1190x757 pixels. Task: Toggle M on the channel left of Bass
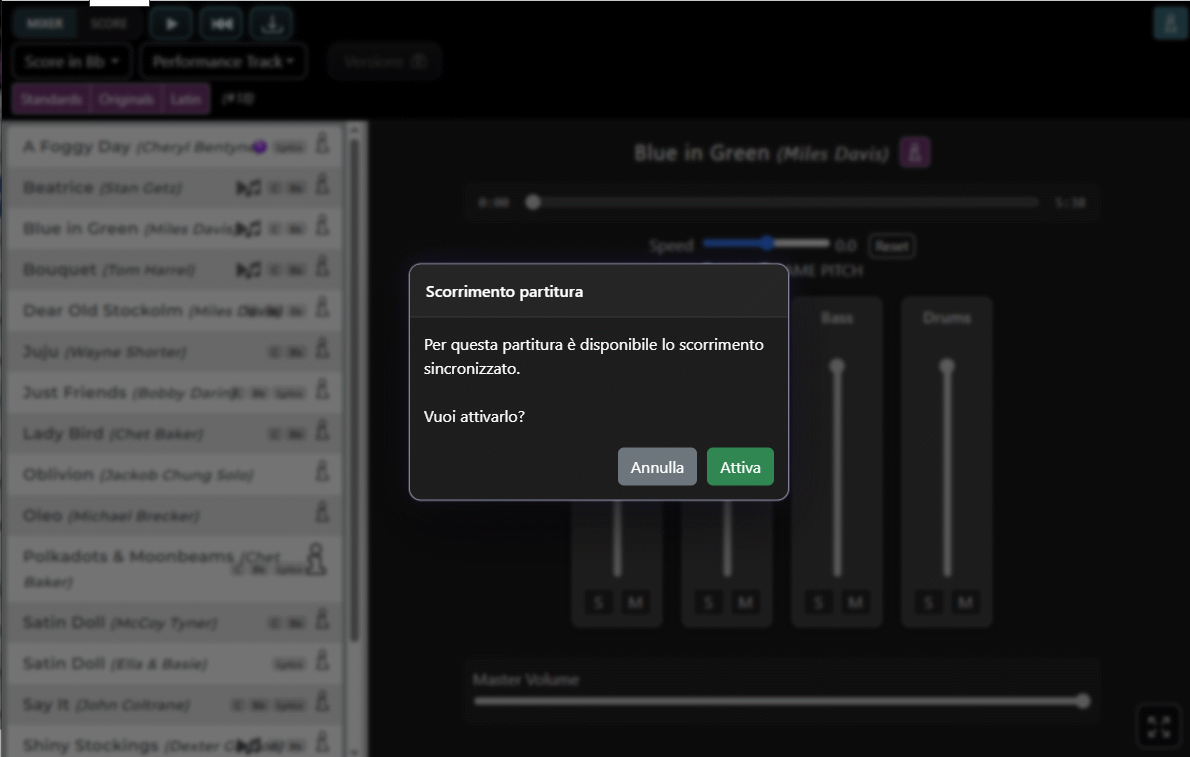click(745, 603)
